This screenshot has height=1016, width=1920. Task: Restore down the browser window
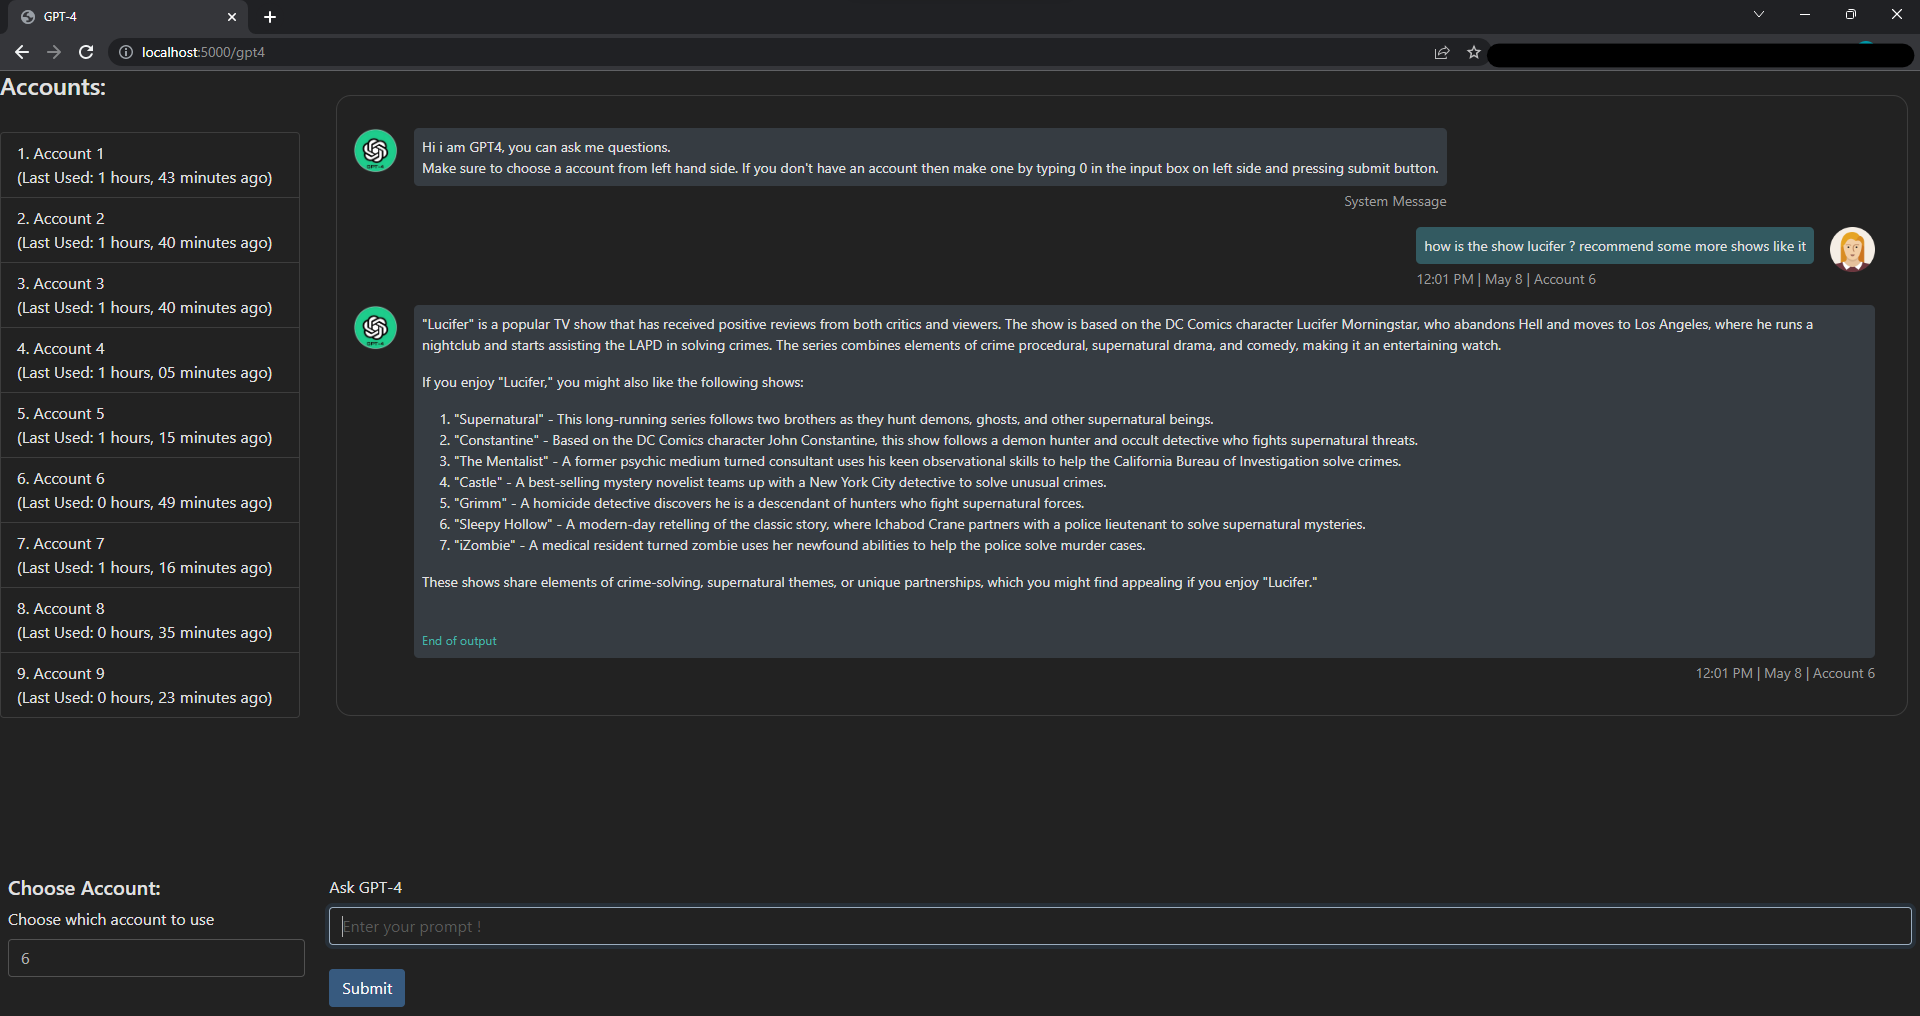pos(1851,14)
